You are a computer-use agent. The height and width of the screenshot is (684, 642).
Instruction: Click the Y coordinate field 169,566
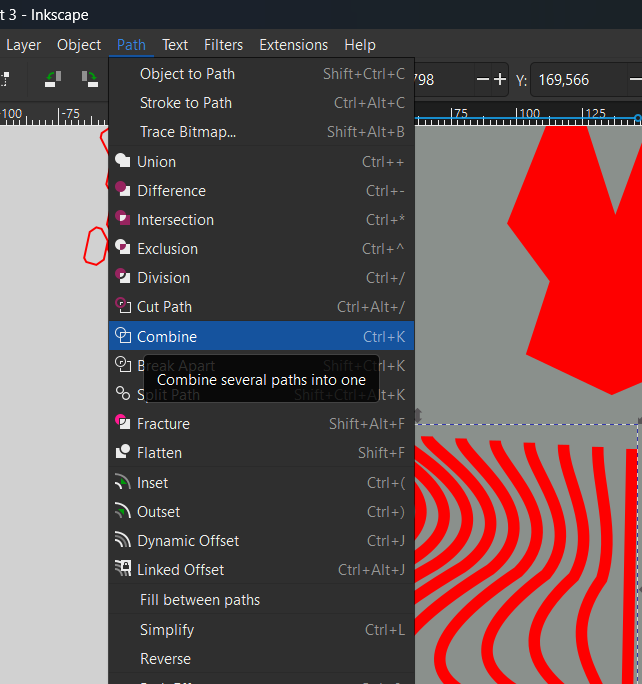click(578, 80)
